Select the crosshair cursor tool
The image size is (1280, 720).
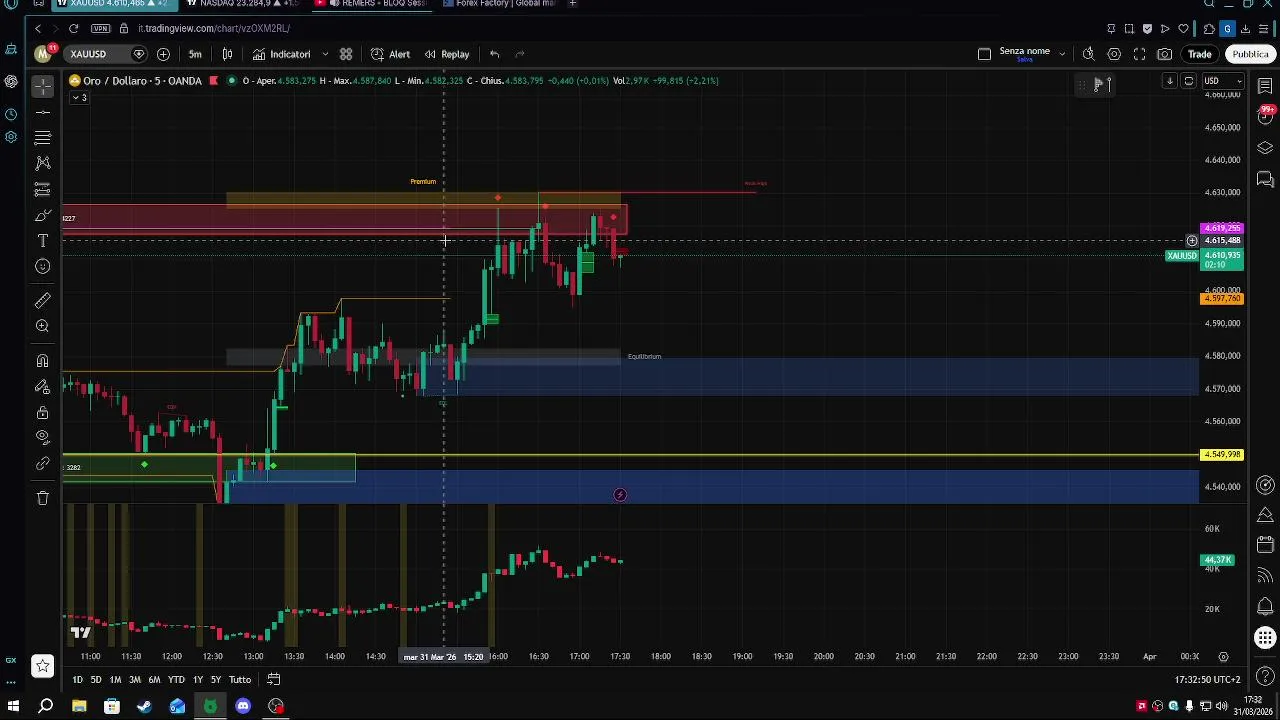pos(42,86)
